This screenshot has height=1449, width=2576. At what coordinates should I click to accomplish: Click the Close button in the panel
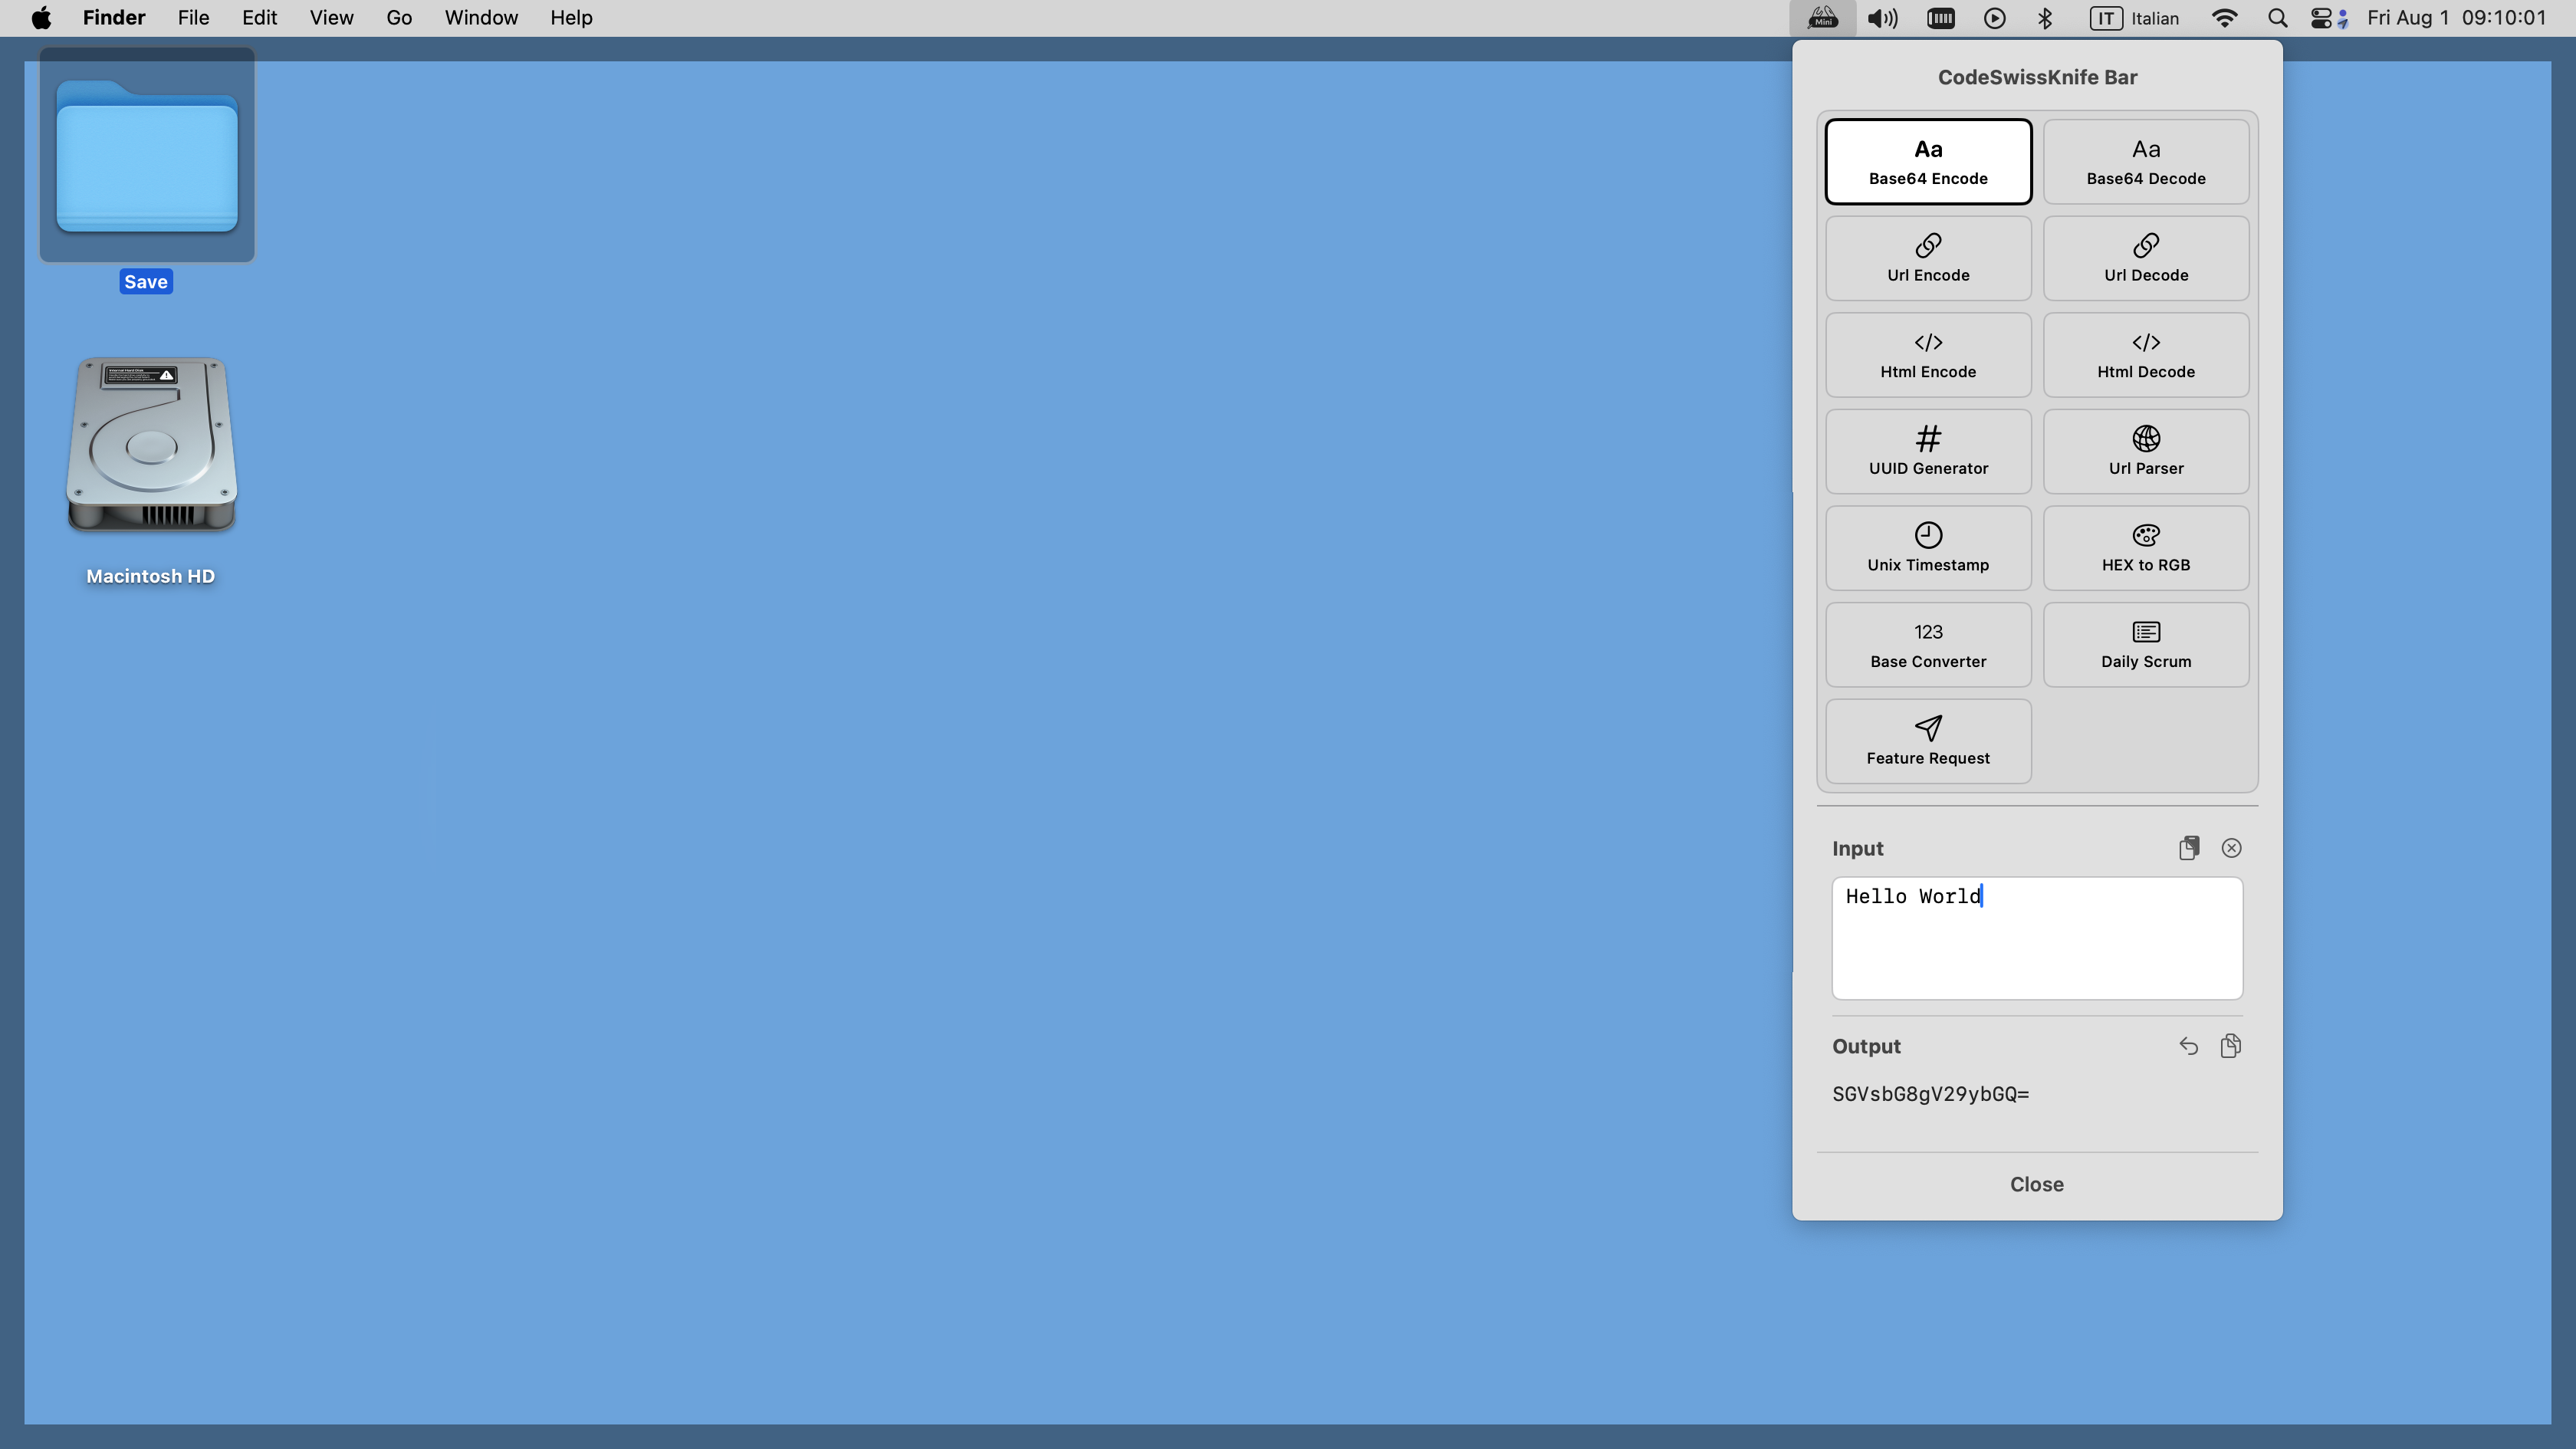(x=2037, y=1184)
